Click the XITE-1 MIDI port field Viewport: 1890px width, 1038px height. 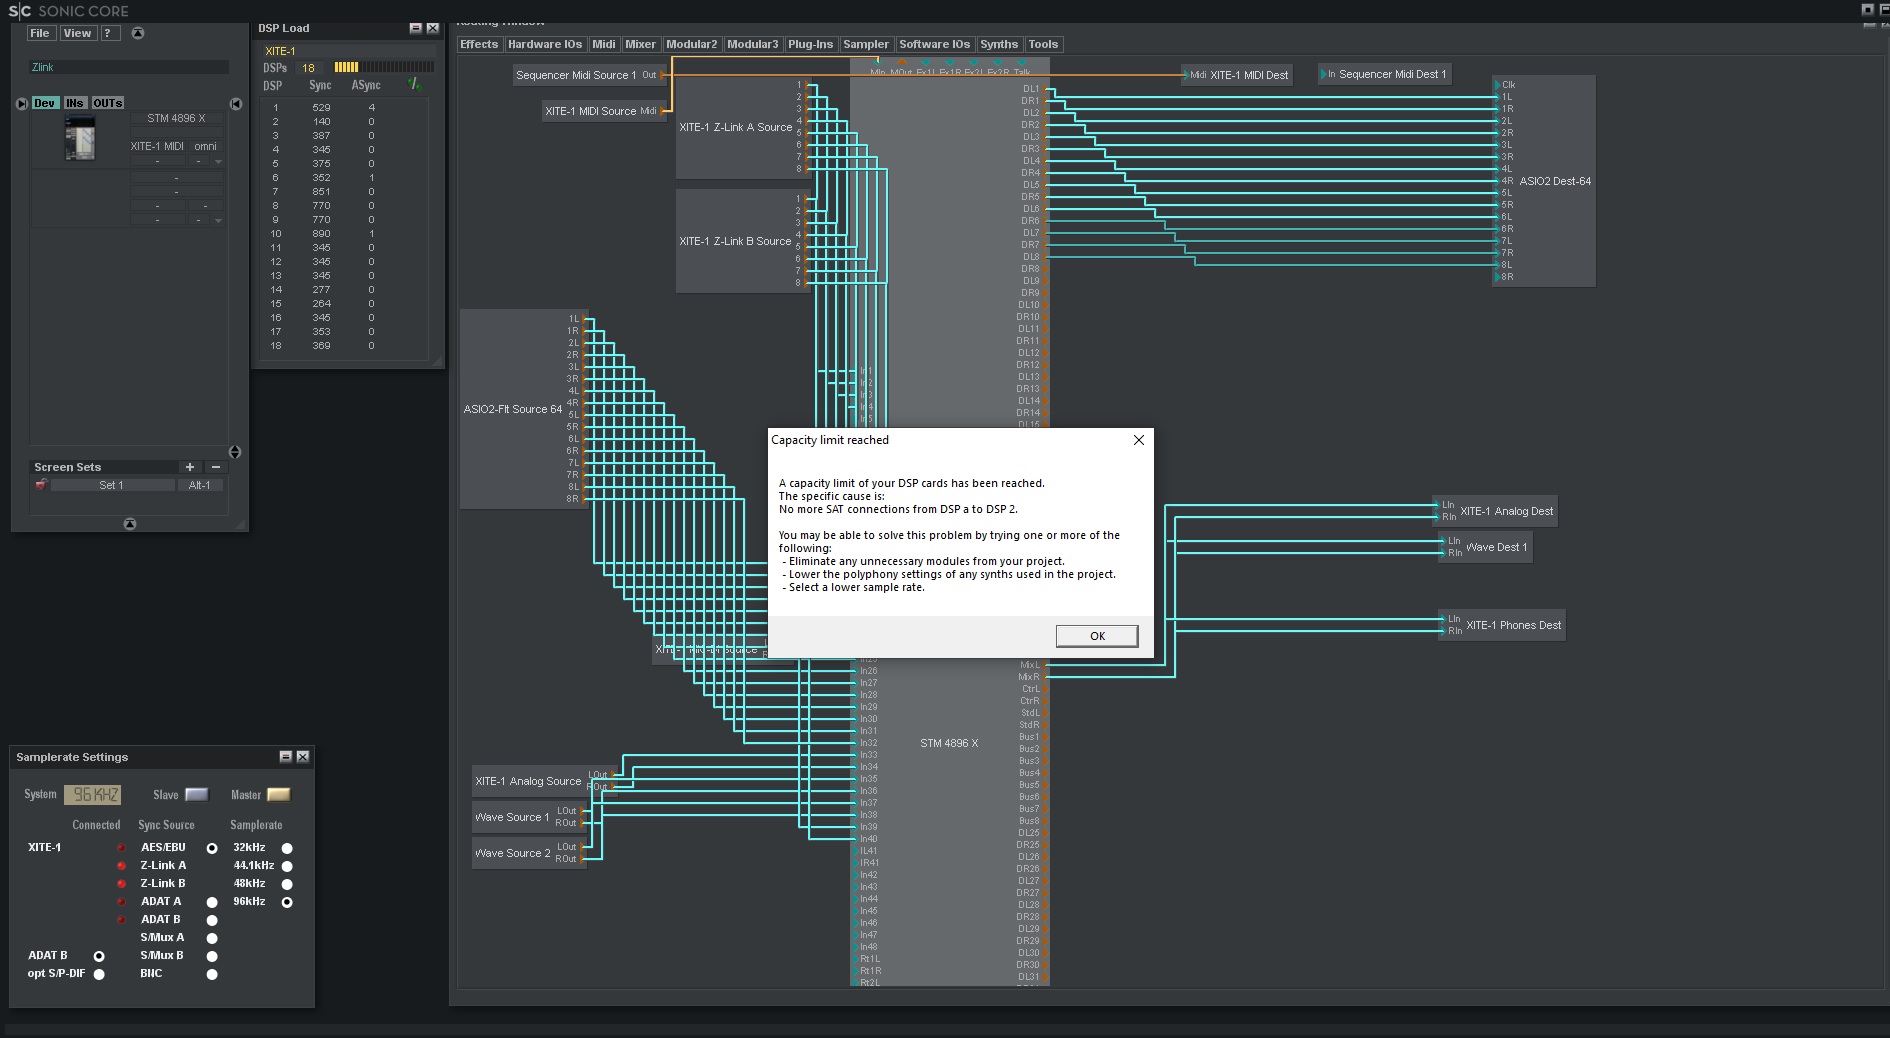(157, 146)
